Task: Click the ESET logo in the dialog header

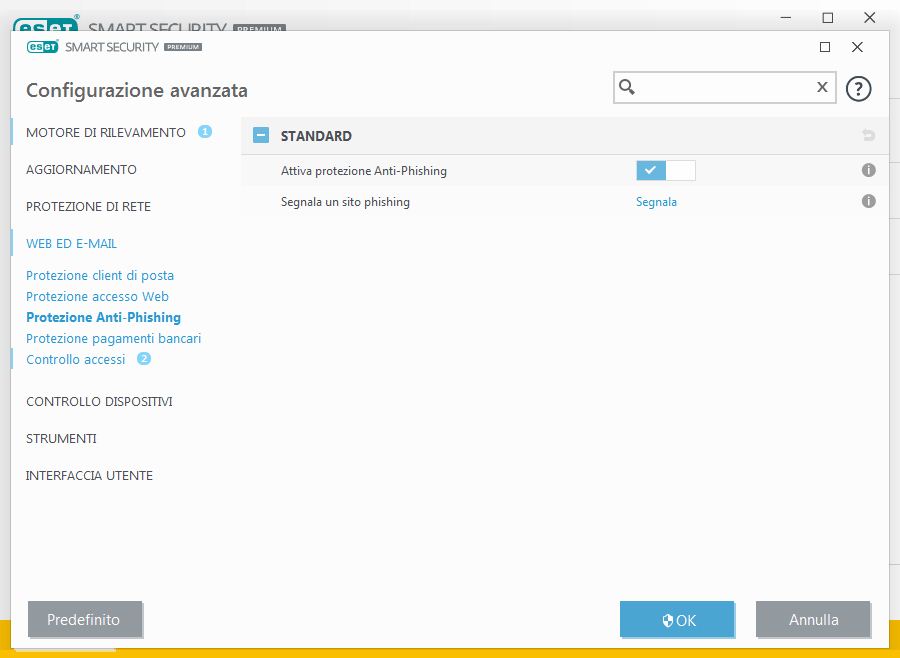Action: tap(42, 47)
